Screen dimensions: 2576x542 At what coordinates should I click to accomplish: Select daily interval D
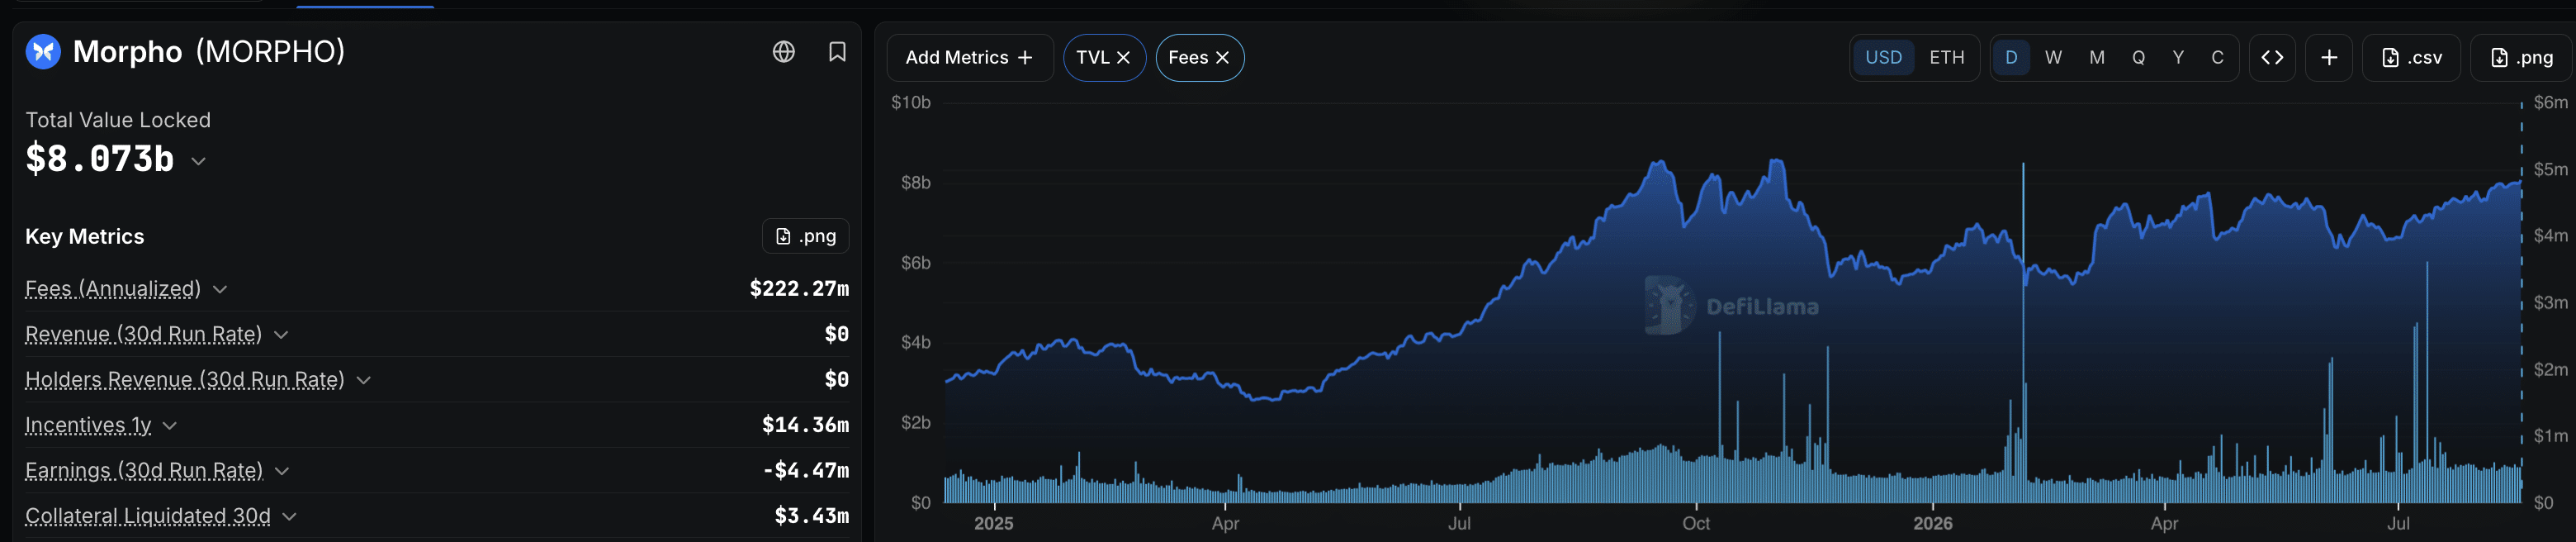2011,58
